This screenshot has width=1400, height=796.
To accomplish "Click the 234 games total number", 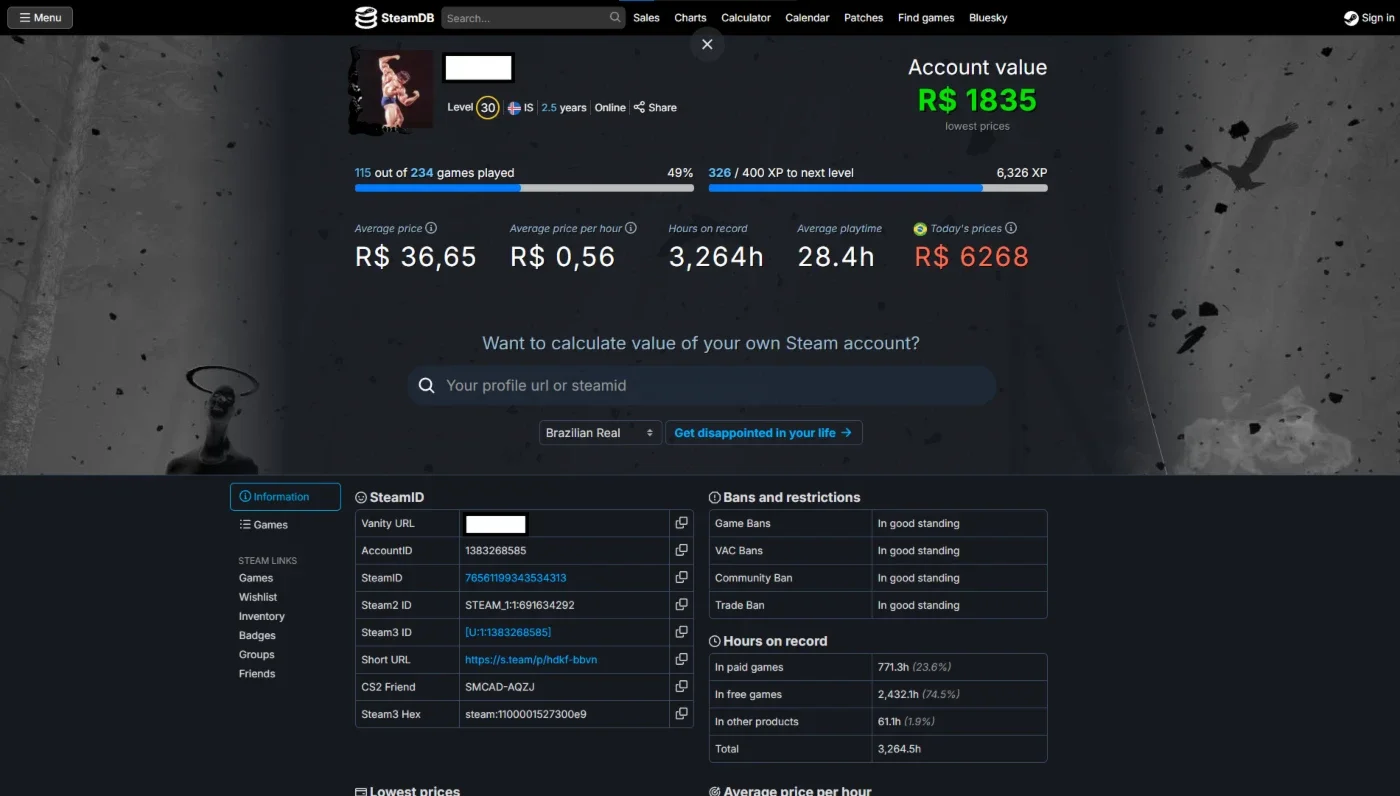I will 422,173.
